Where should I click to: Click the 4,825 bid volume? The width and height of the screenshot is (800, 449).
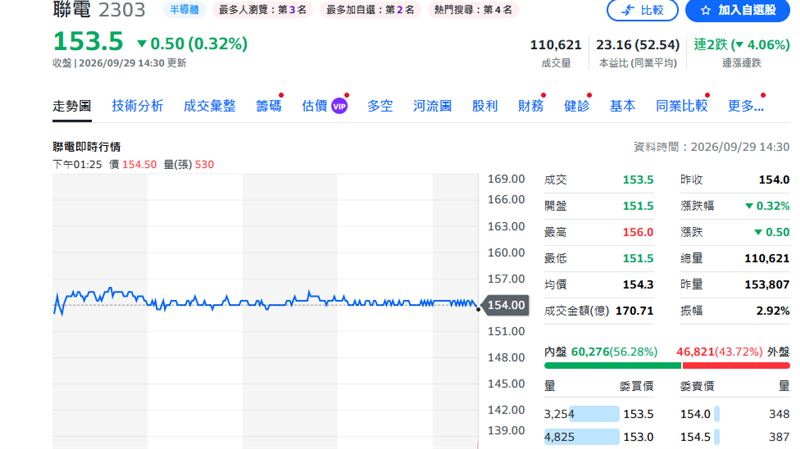[x=559, y=437]
